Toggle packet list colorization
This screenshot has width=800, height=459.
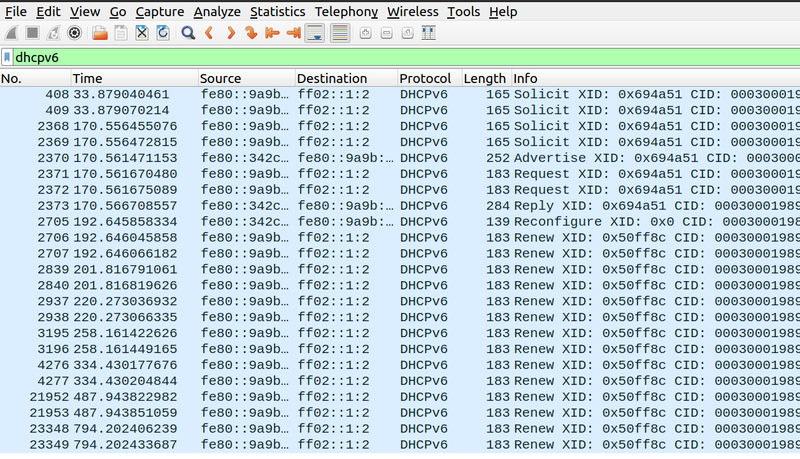coord(339,33)
